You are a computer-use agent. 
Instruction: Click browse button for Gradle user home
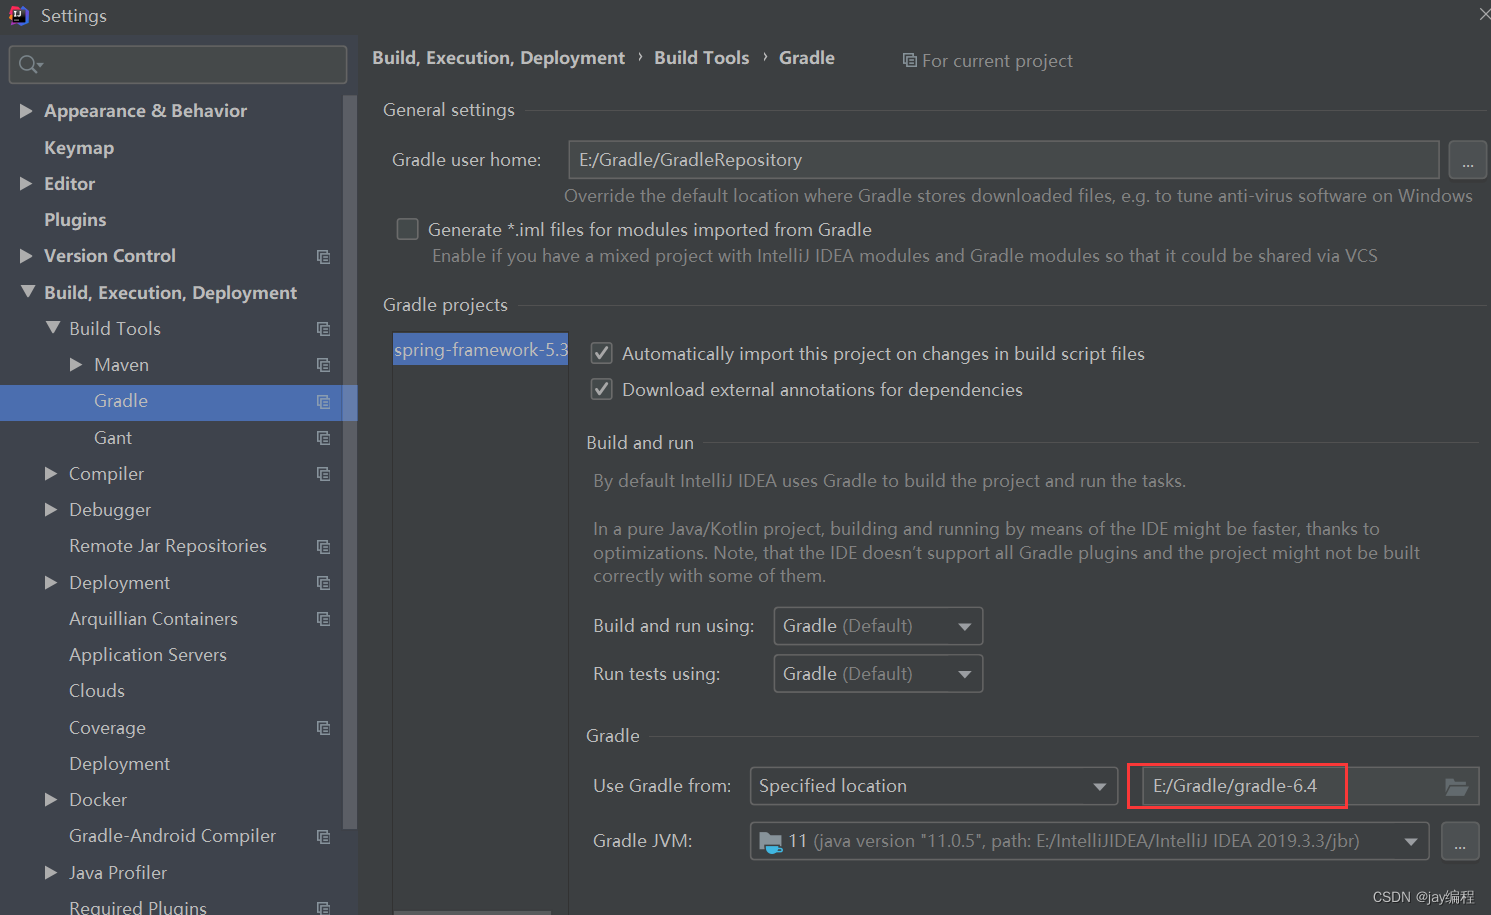(x=1467, y=160)
